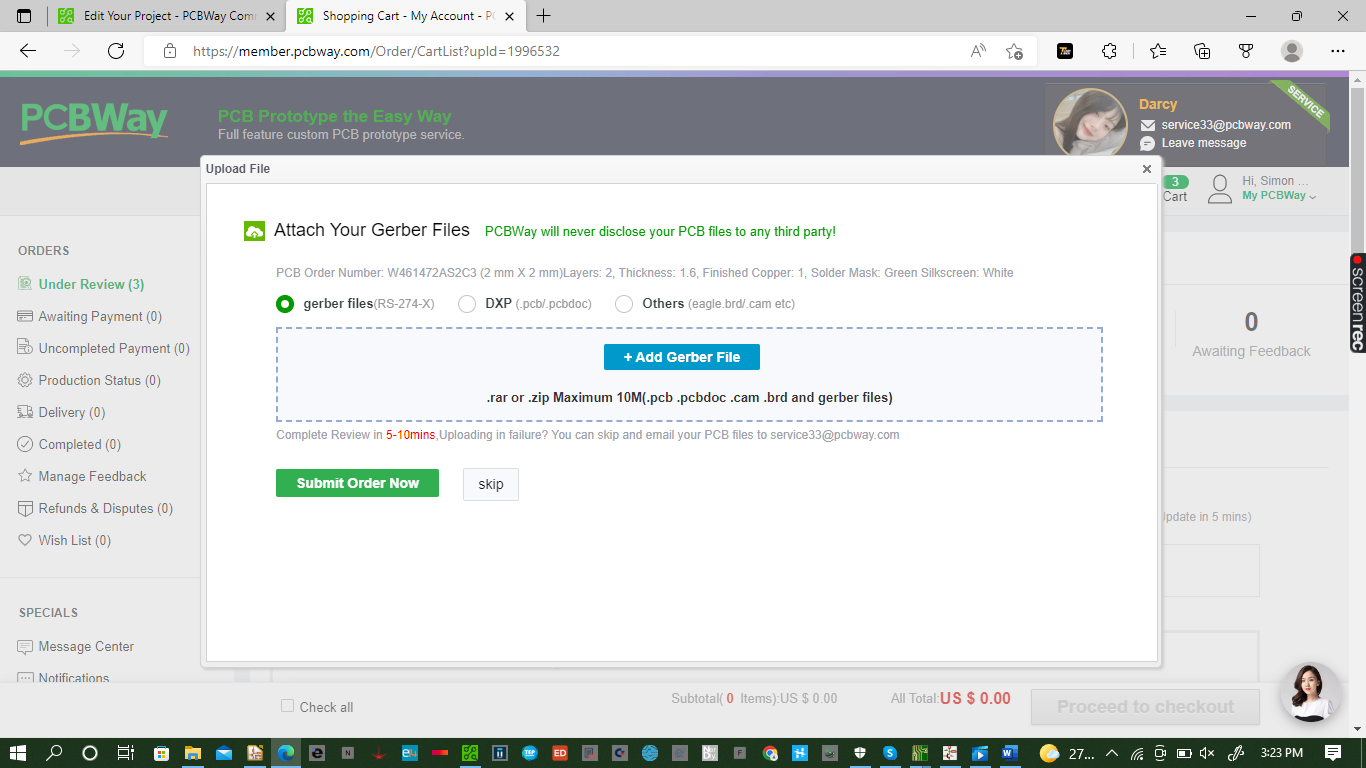
Task: Open Edge Settings and more menu
Action: point(1338,51)
